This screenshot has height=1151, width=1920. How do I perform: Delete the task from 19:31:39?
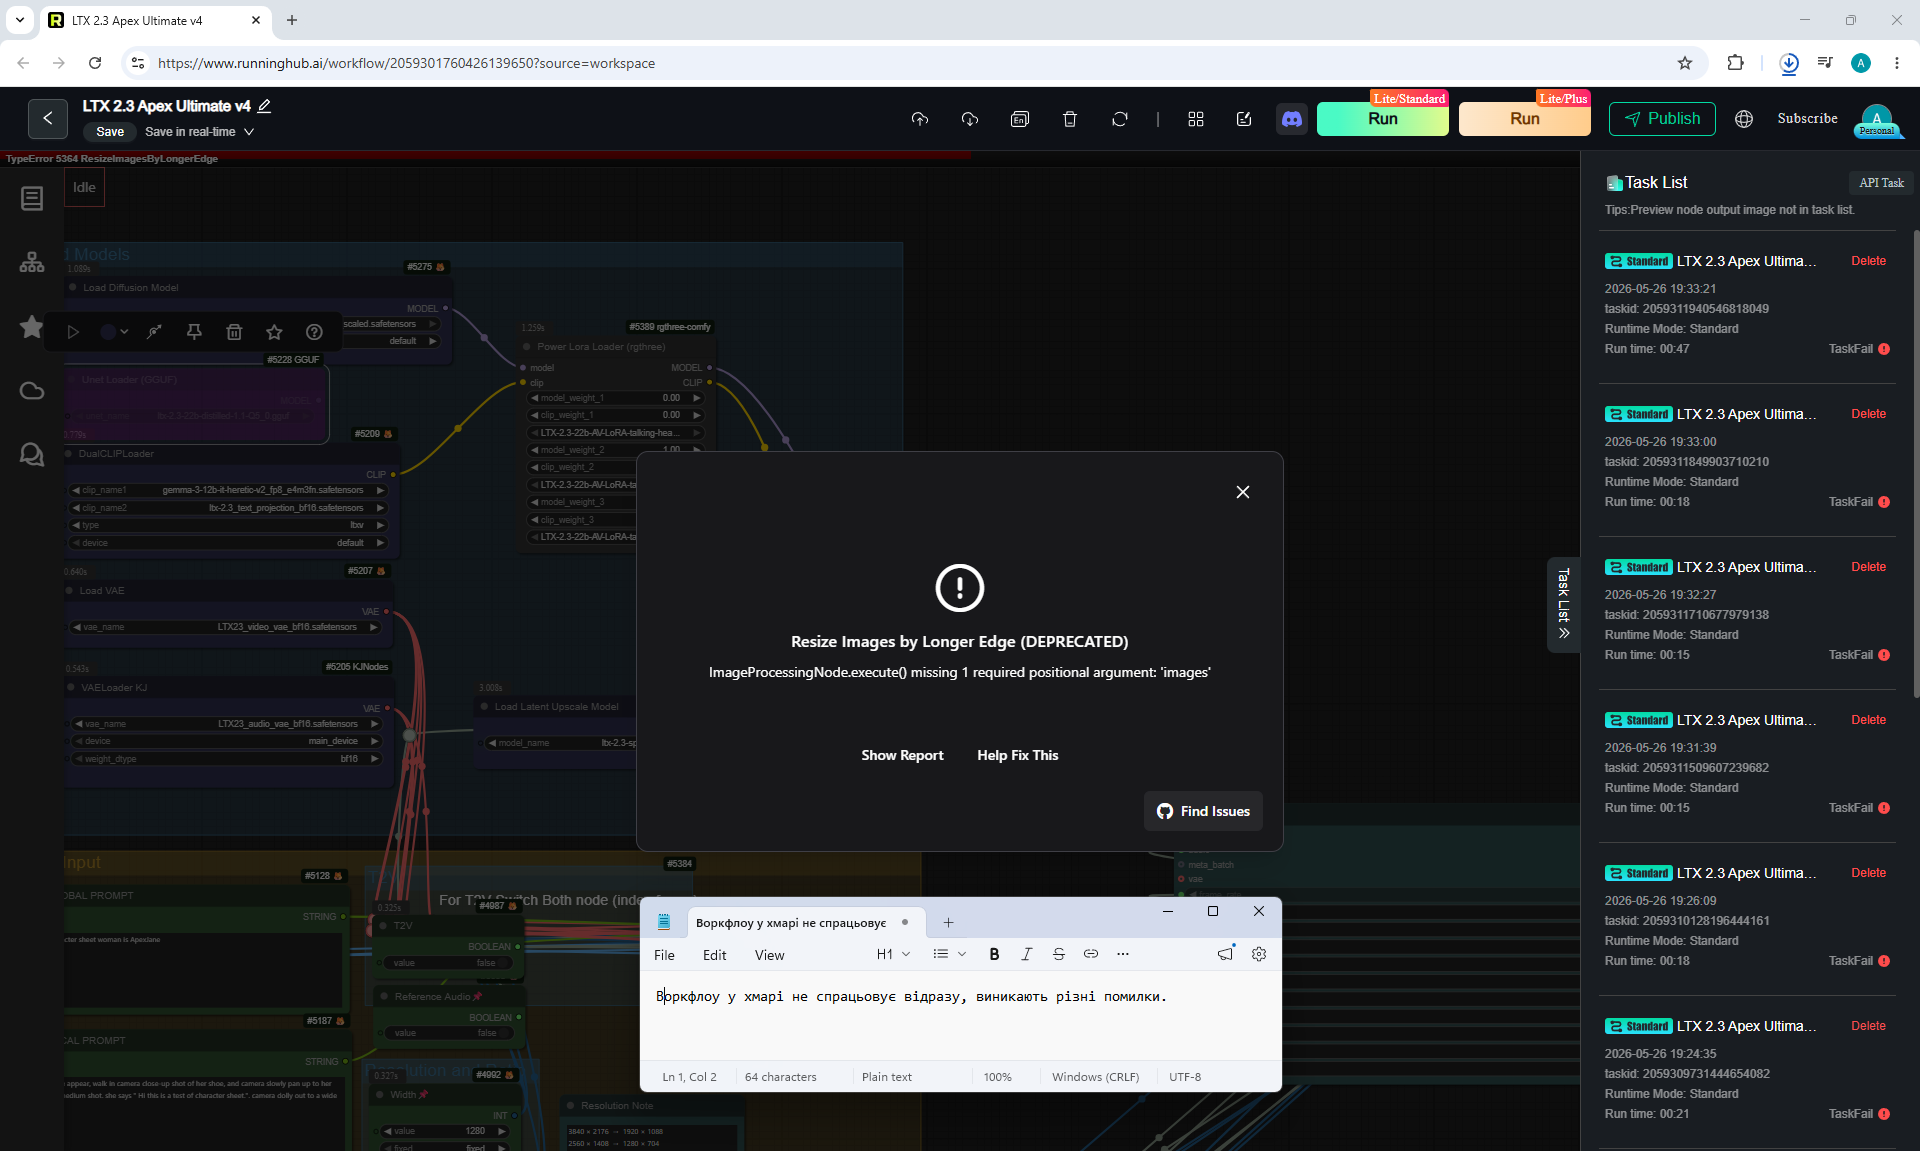[1868, 720]
